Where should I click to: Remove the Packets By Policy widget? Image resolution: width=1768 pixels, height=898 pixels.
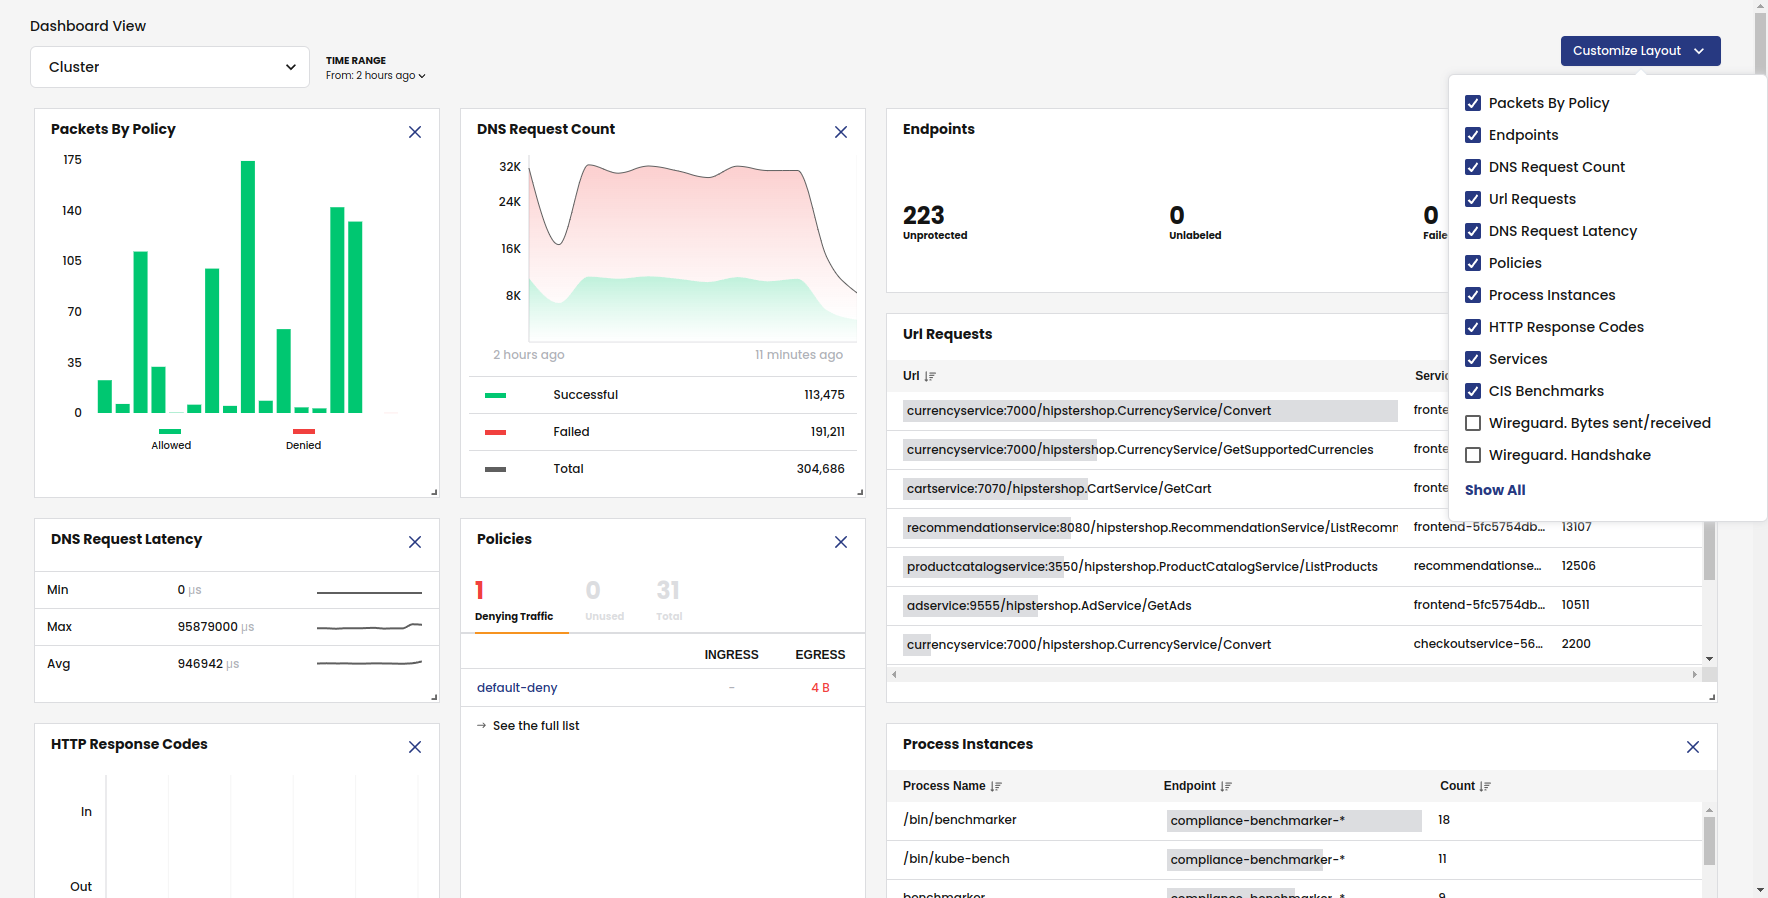(415, 132)
